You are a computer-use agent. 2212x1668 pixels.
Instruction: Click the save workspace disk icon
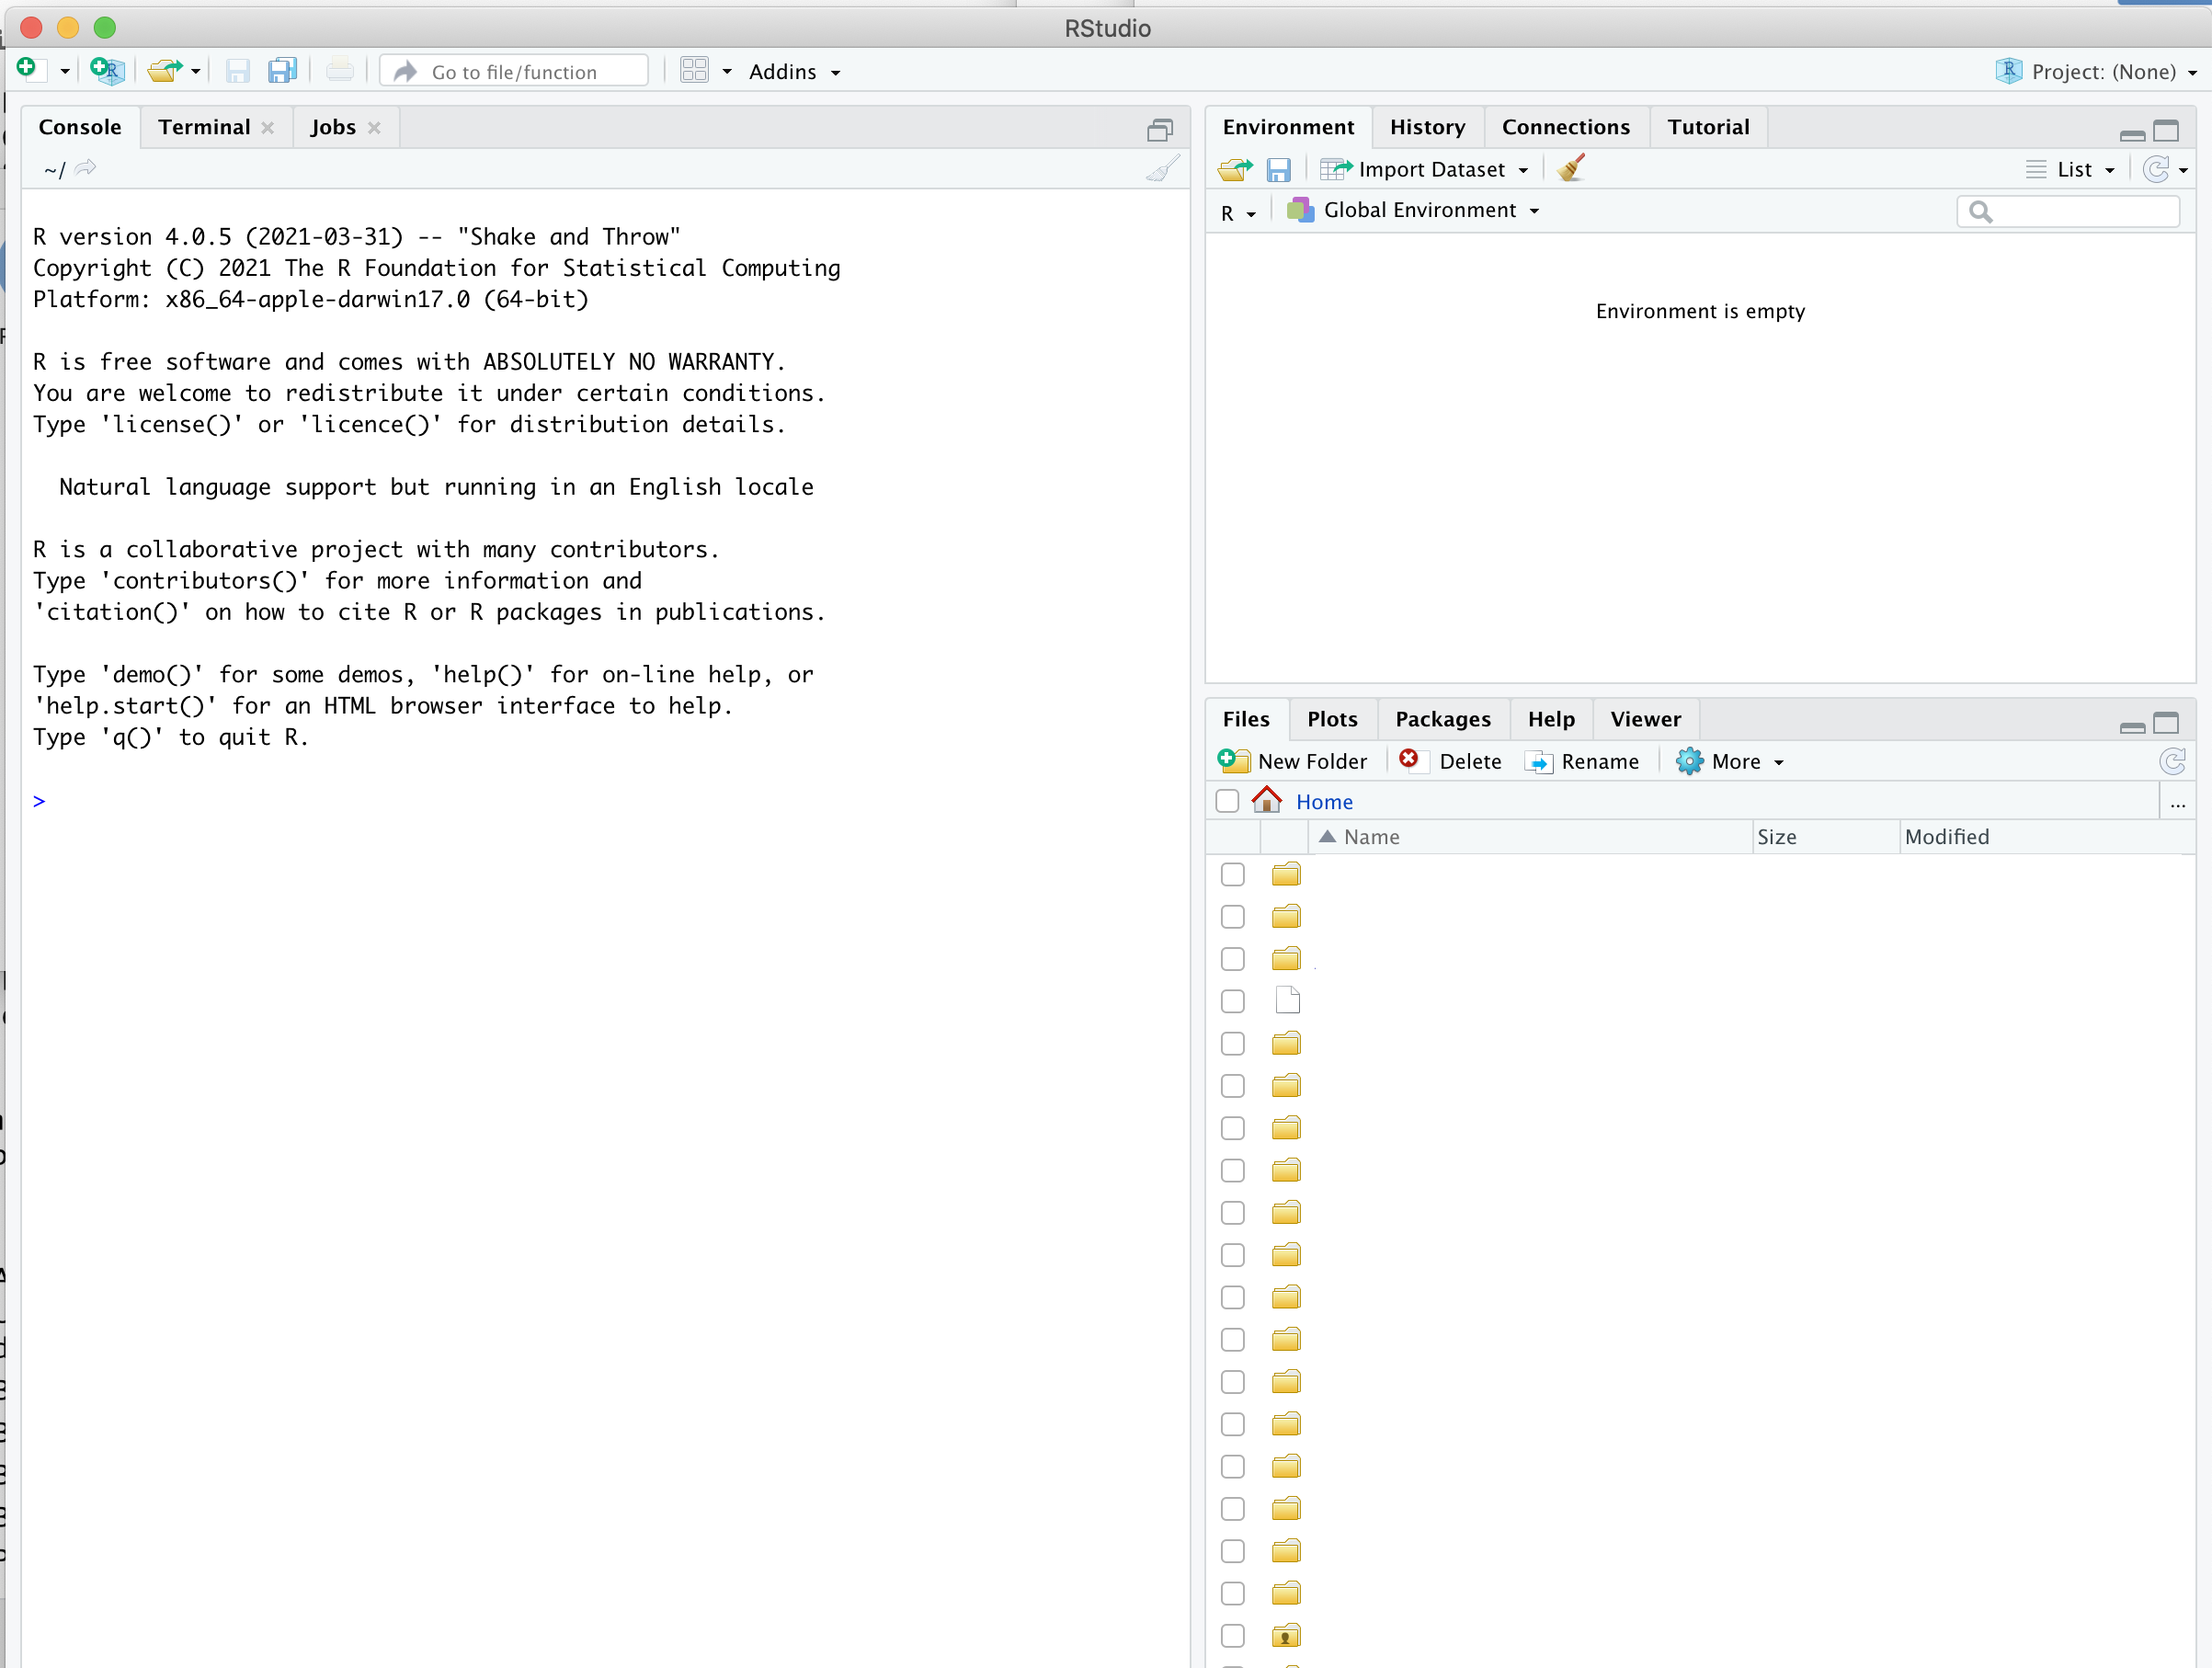(1278, 170)
